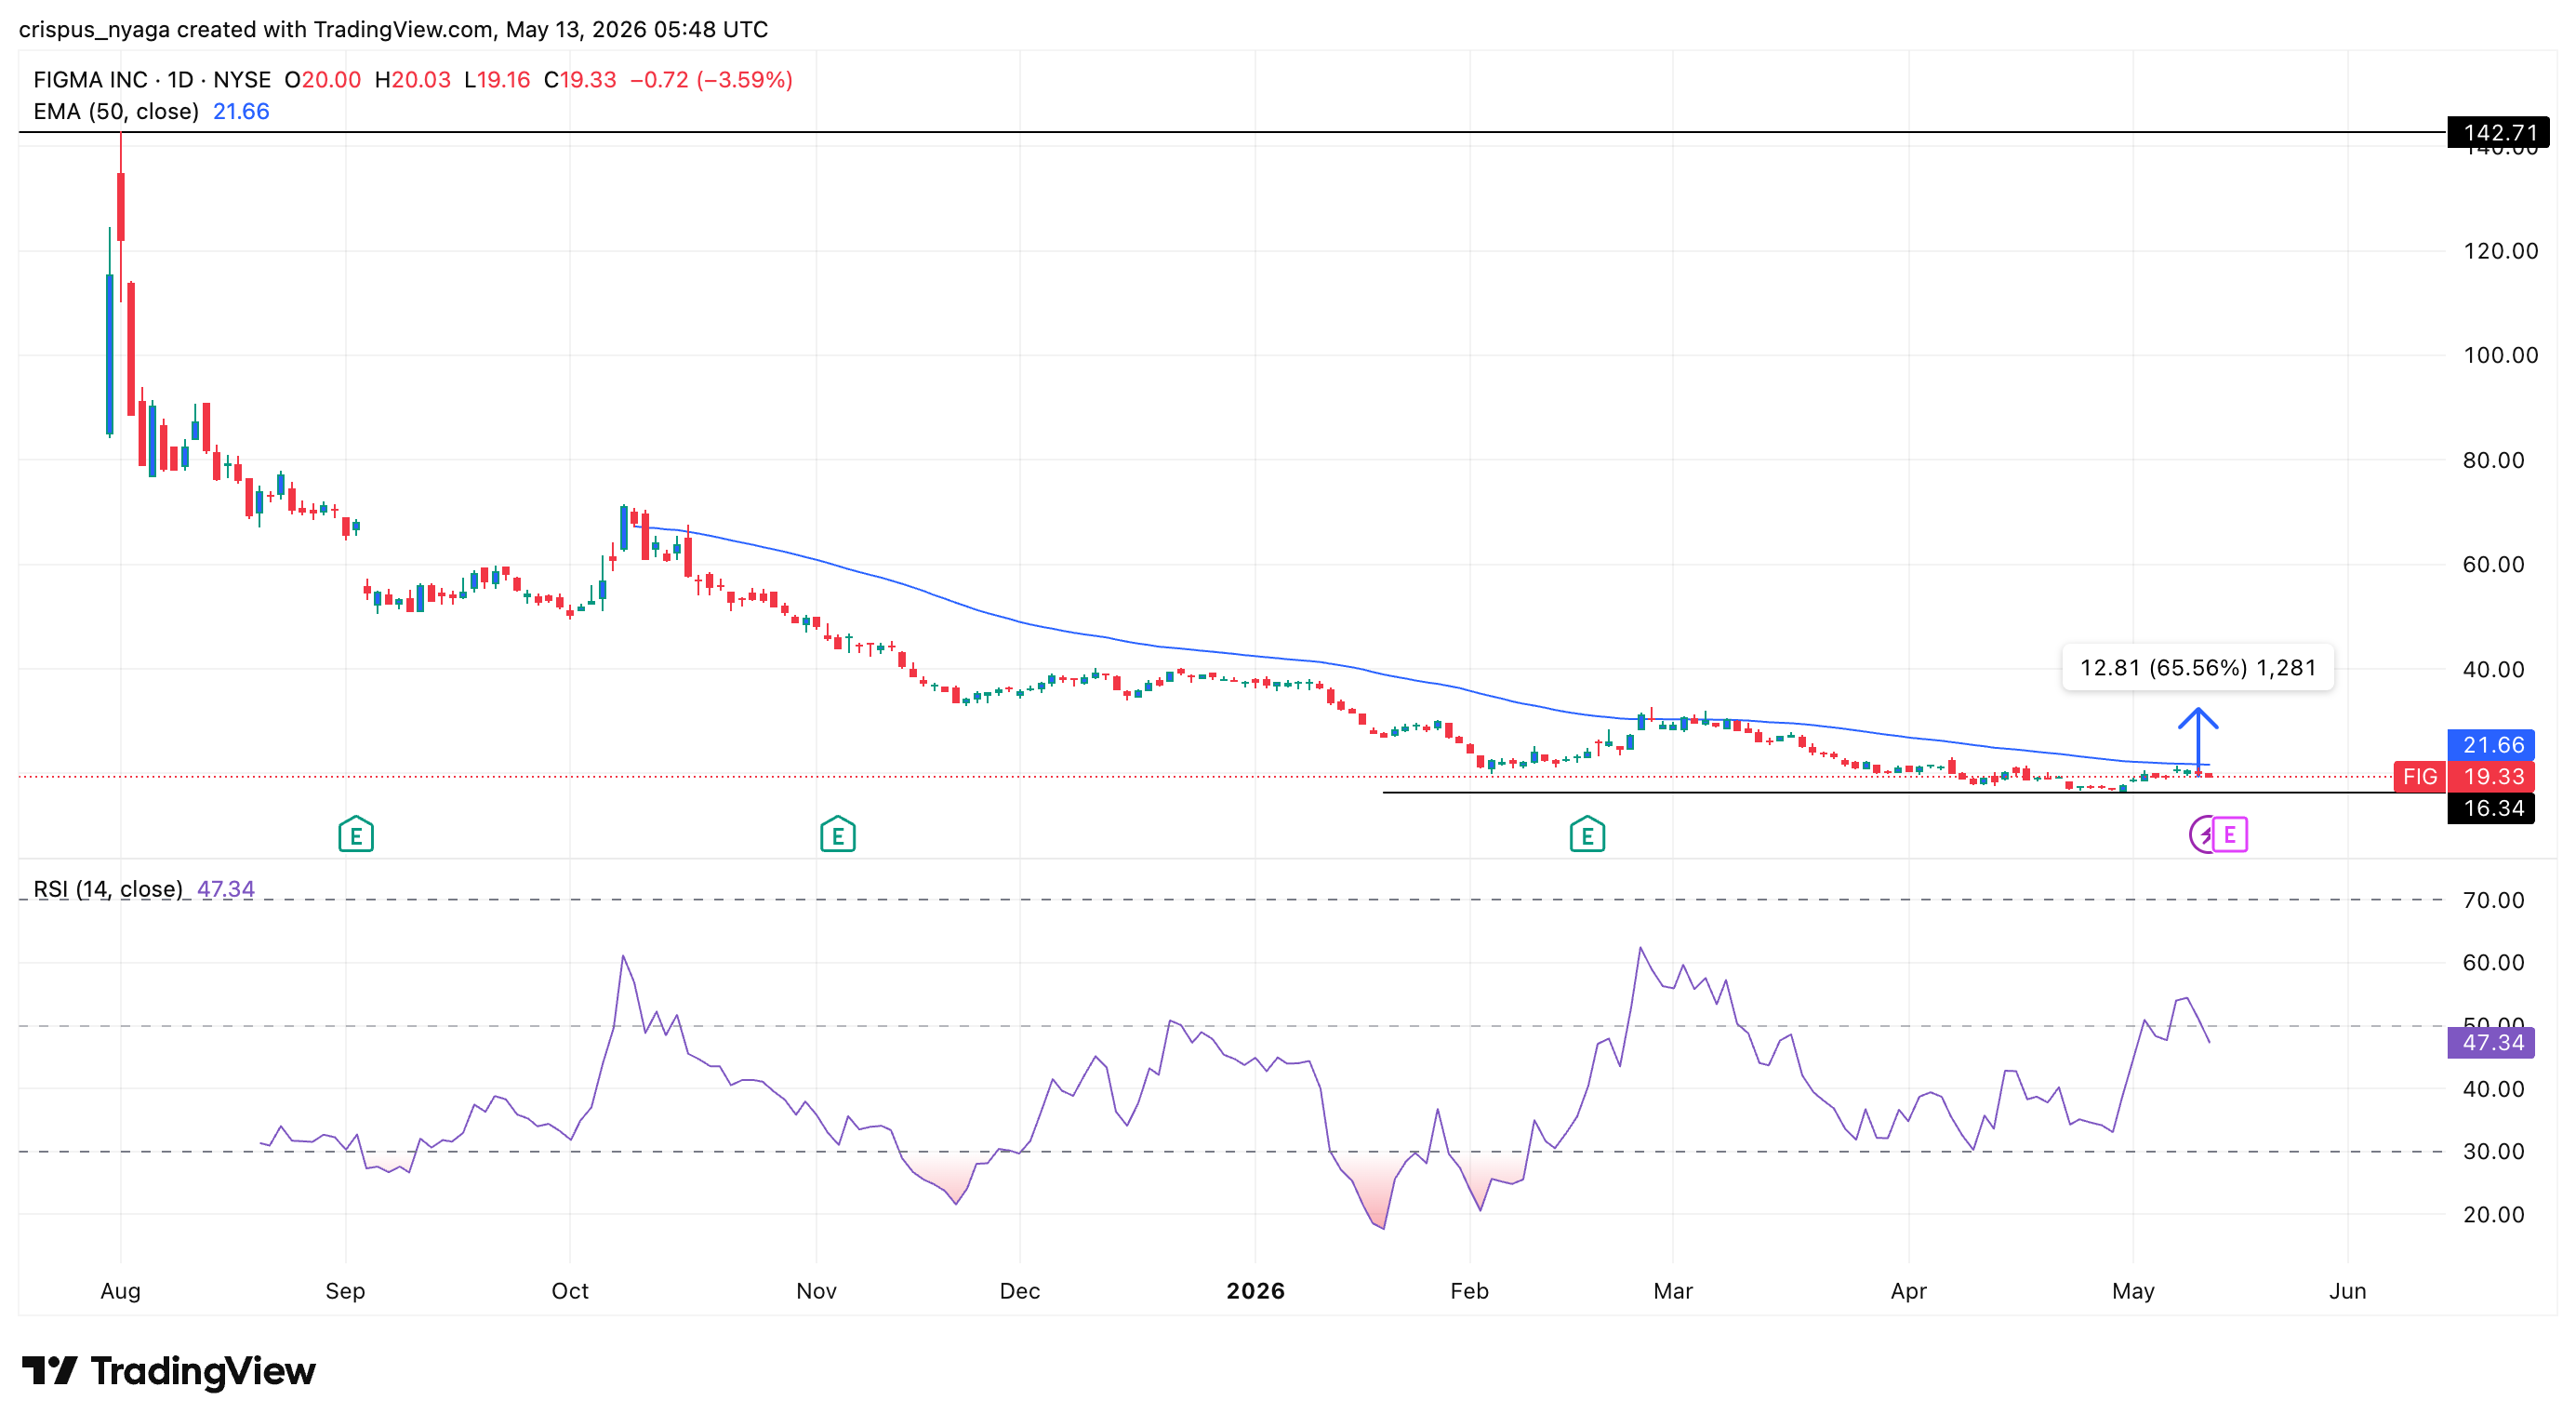Click the 80.00 price axis label

2494,460
